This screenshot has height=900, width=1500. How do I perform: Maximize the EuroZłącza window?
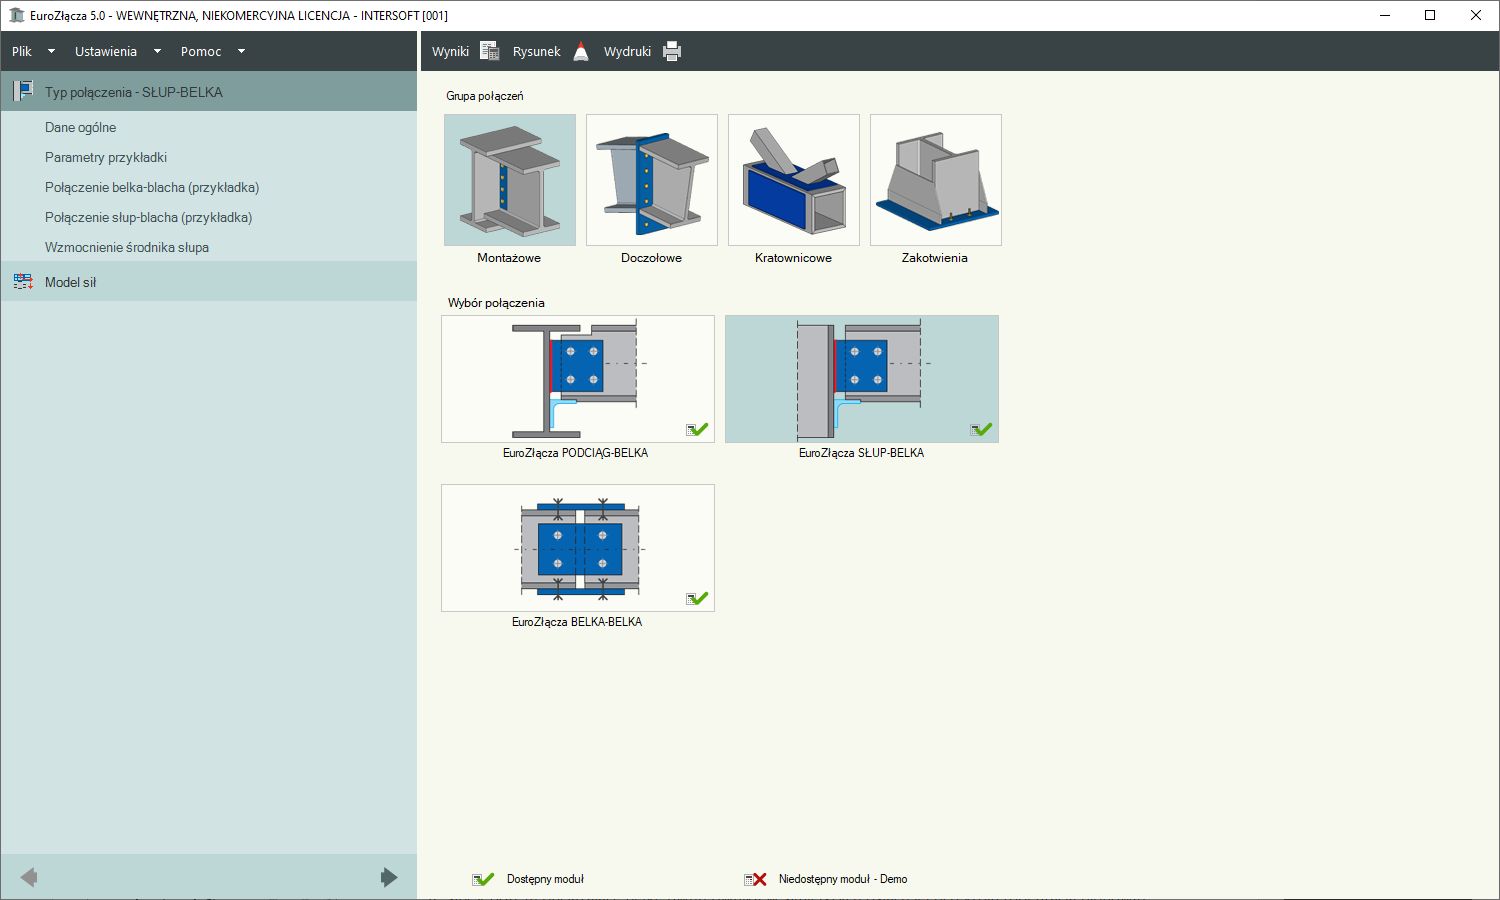[1430, 15]
